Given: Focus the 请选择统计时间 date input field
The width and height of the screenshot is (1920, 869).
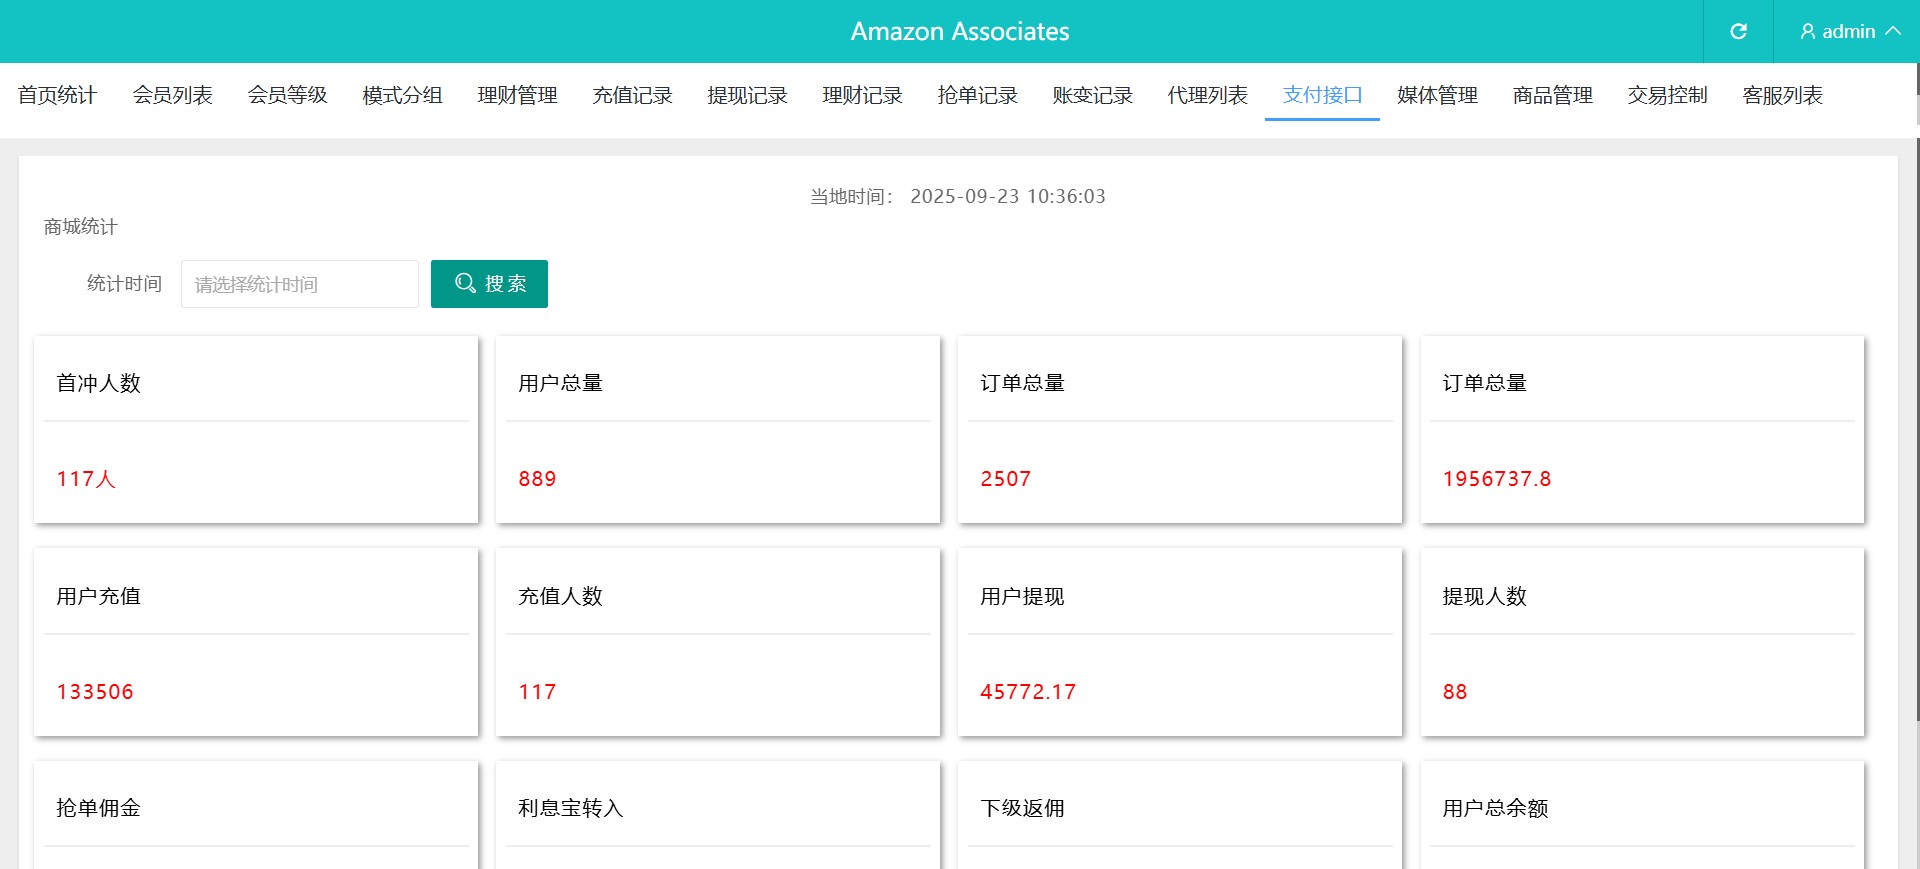Looking at the screenshot, I should (x=299, y=284).
